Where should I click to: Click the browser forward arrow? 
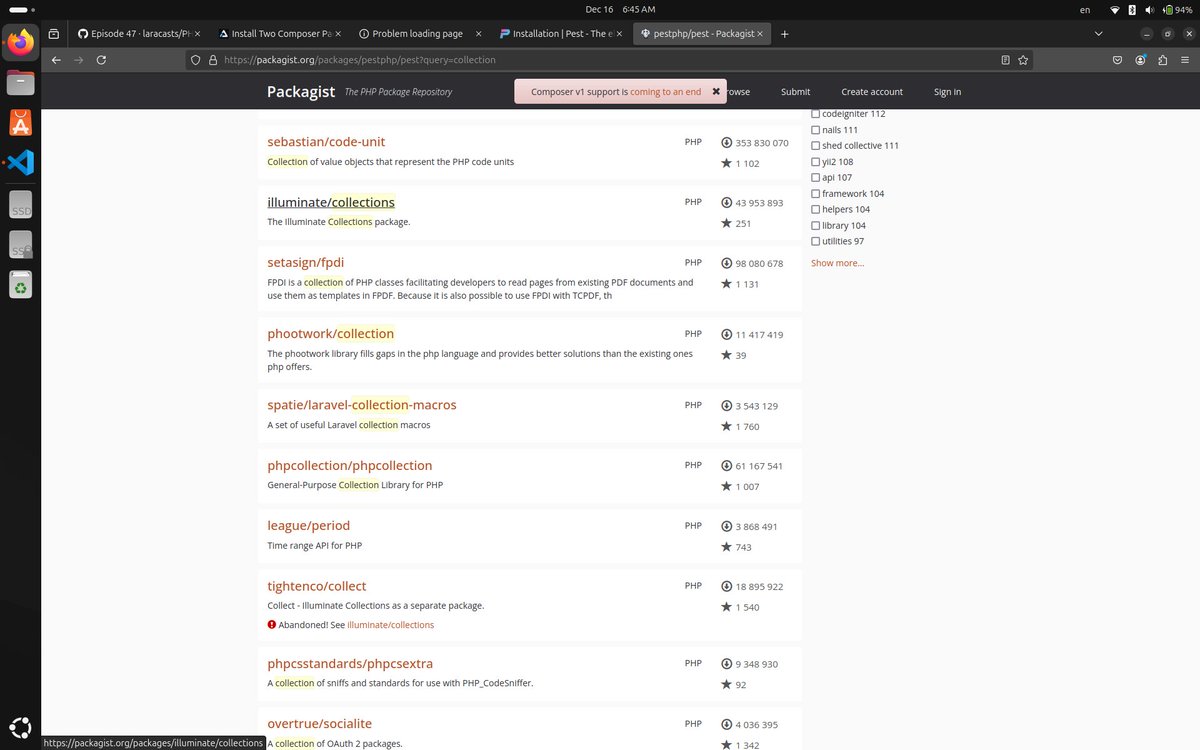[79, 60]
